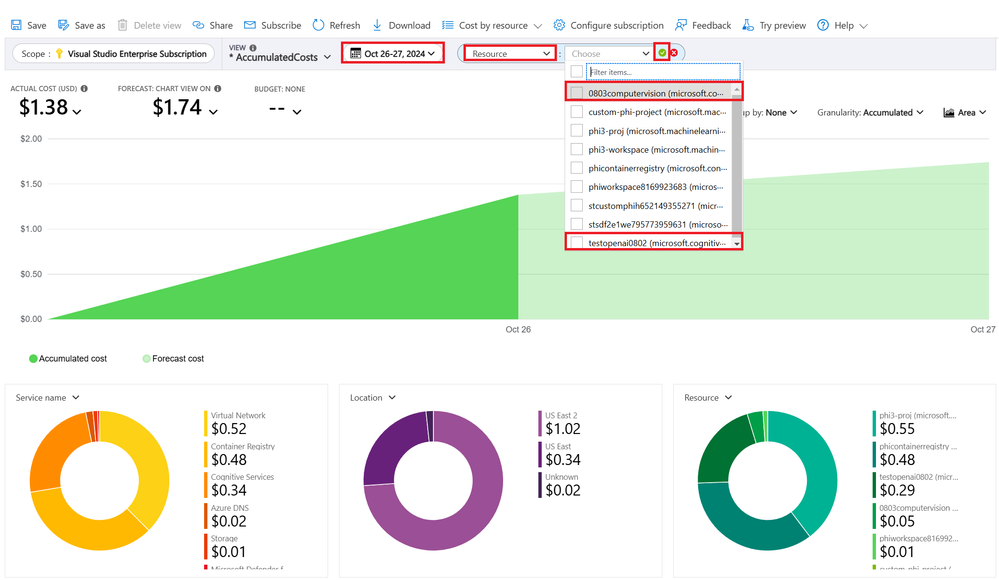Change Resource donut grouping dropdown

click(708, 398)
